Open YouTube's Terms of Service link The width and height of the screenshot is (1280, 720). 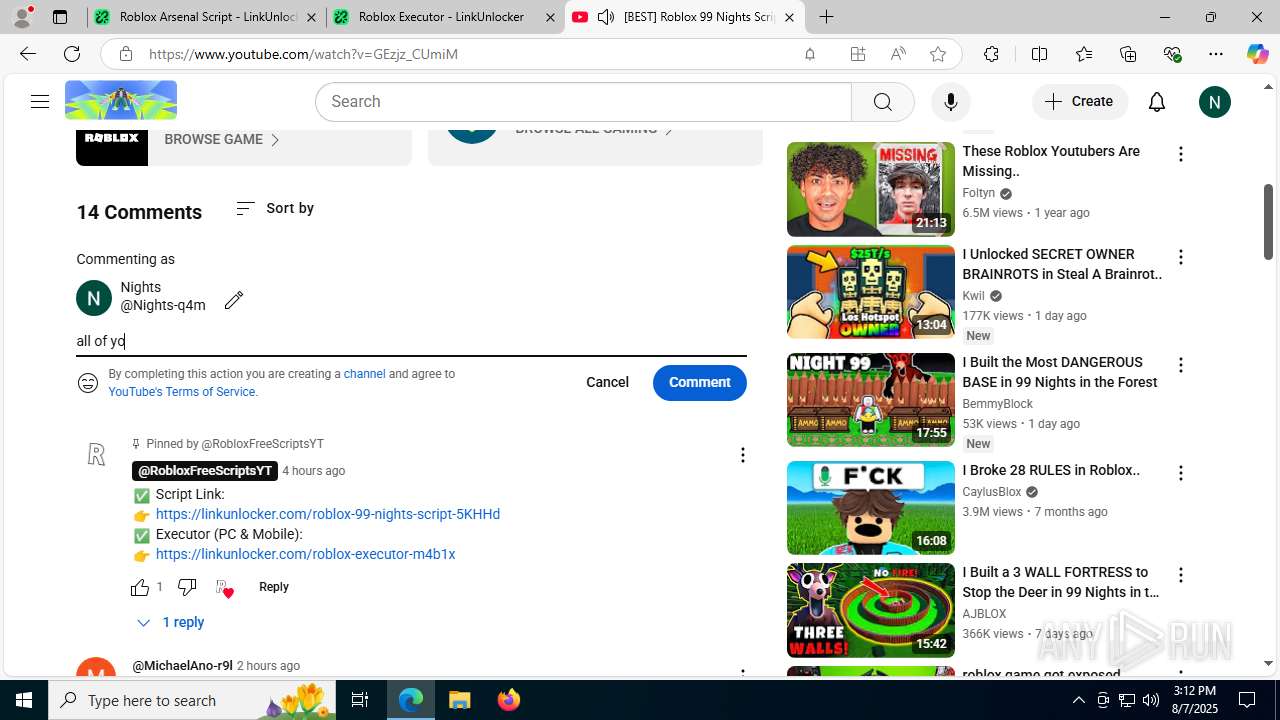182,392
